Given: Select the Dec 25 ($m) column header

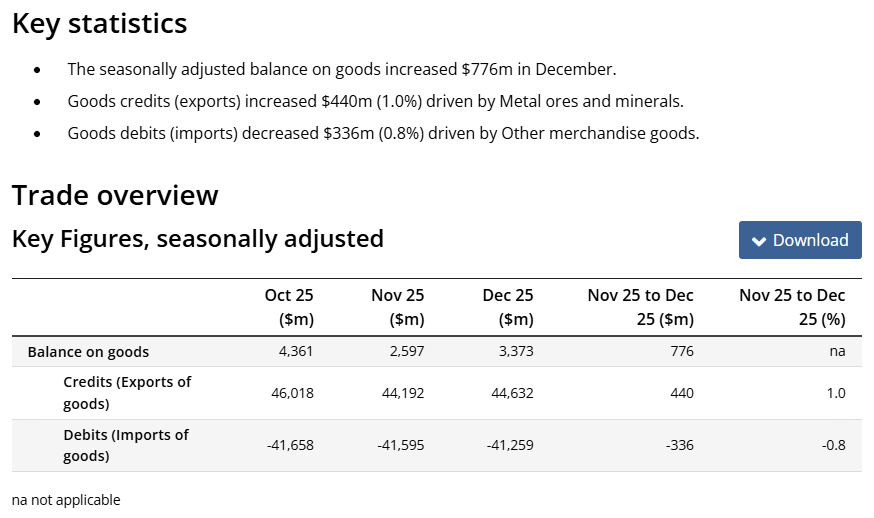Looking at the screenshot, I should [x=507, y=307].
